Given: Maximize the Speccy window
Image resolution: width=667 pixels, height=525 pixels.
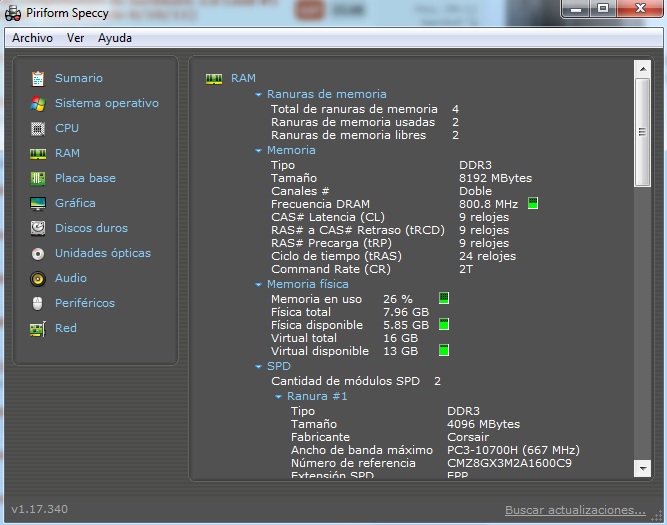Looking at the screenshot, I should (603, 9).
